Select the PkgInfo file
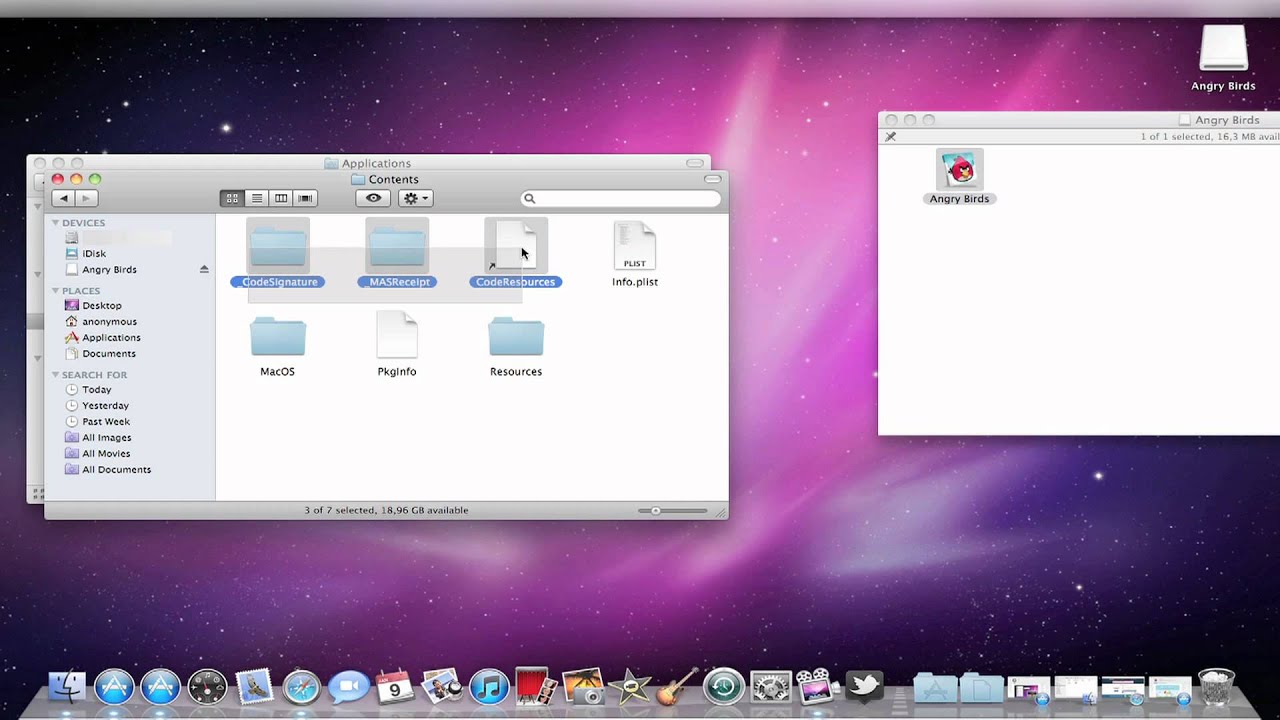The width and height of the screenshot is (1280, 720). click(397, 345)
